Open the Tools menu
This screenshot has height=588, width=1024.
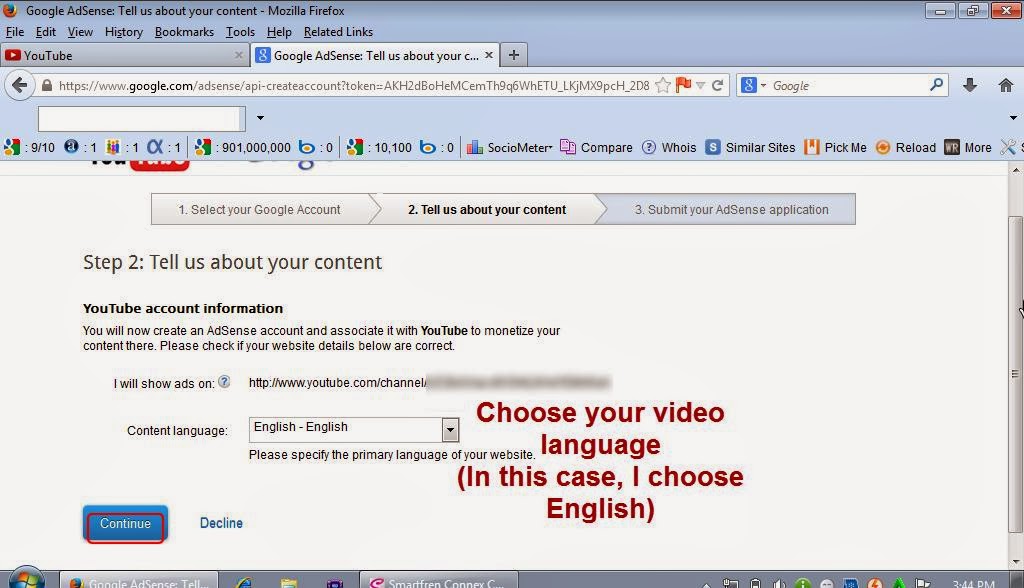[x=240, y=32]
